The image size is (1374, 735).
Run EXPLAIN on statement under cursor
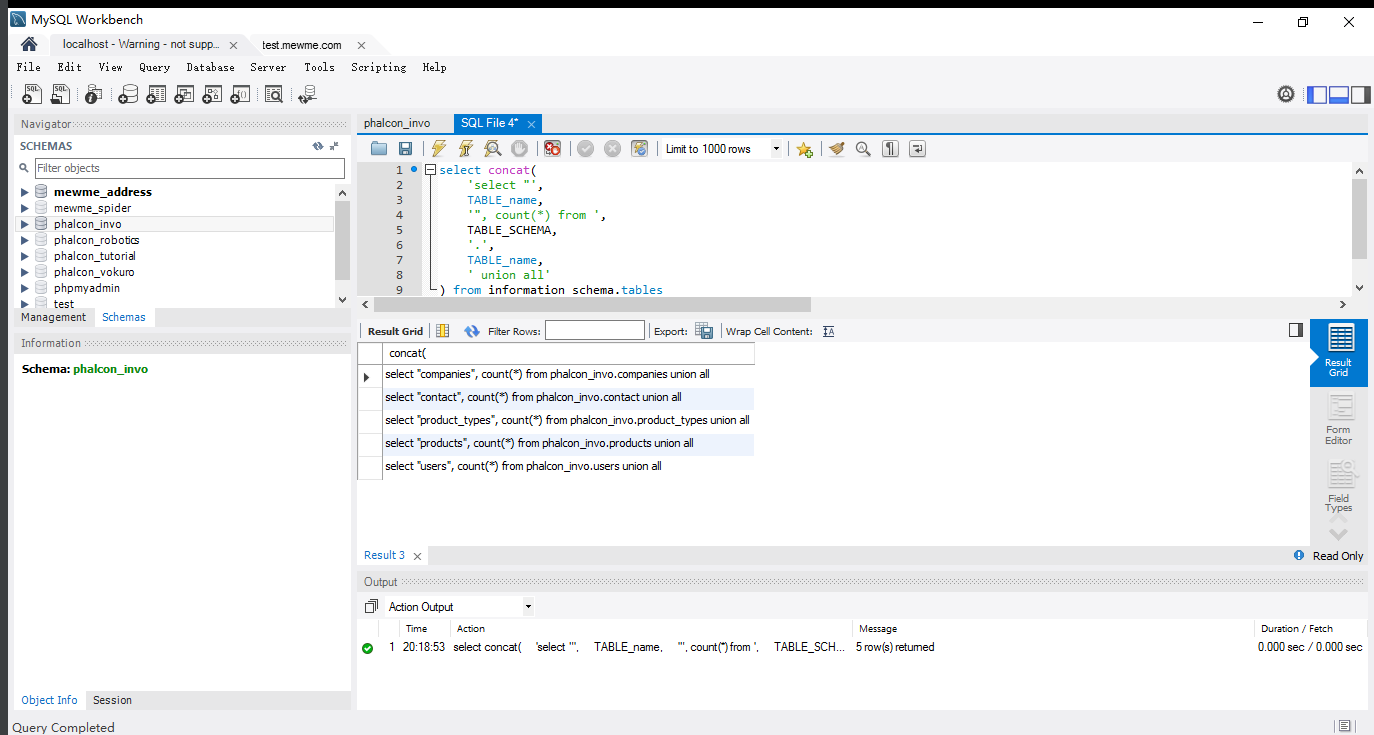[493, 149]
